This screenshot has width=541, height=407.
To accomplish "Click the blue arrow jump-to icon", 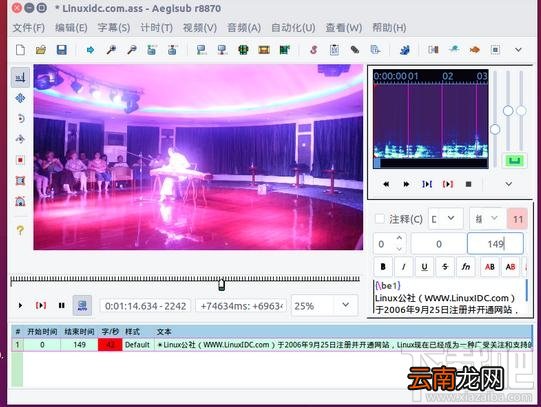I will coord(90,50).
